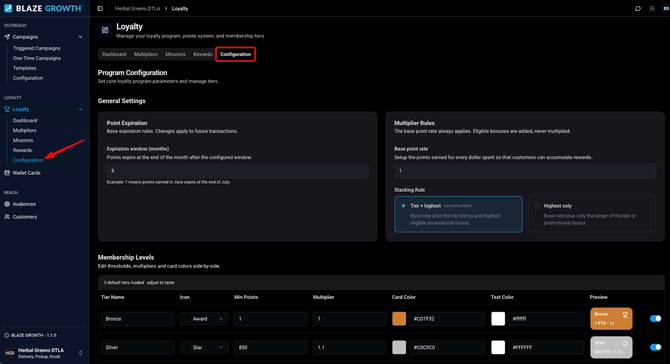Click the Bronze card color swatch
670x364 pixels.
pos(399,319)
